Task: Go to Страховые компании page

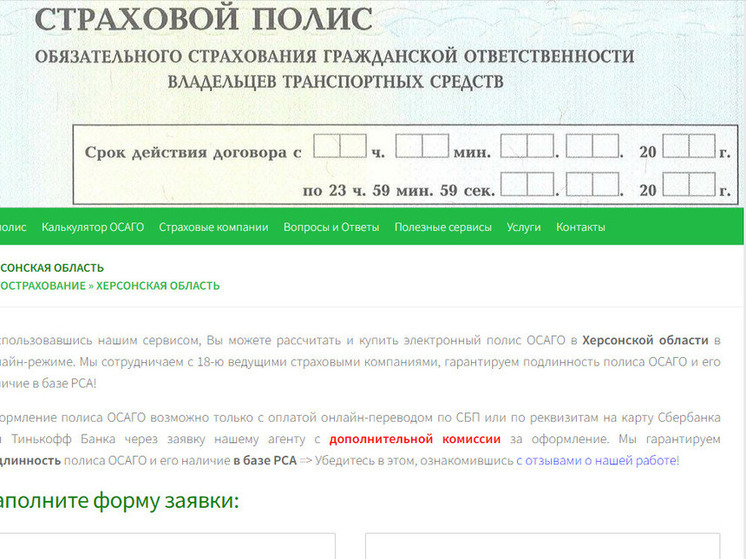Action: 213,227
